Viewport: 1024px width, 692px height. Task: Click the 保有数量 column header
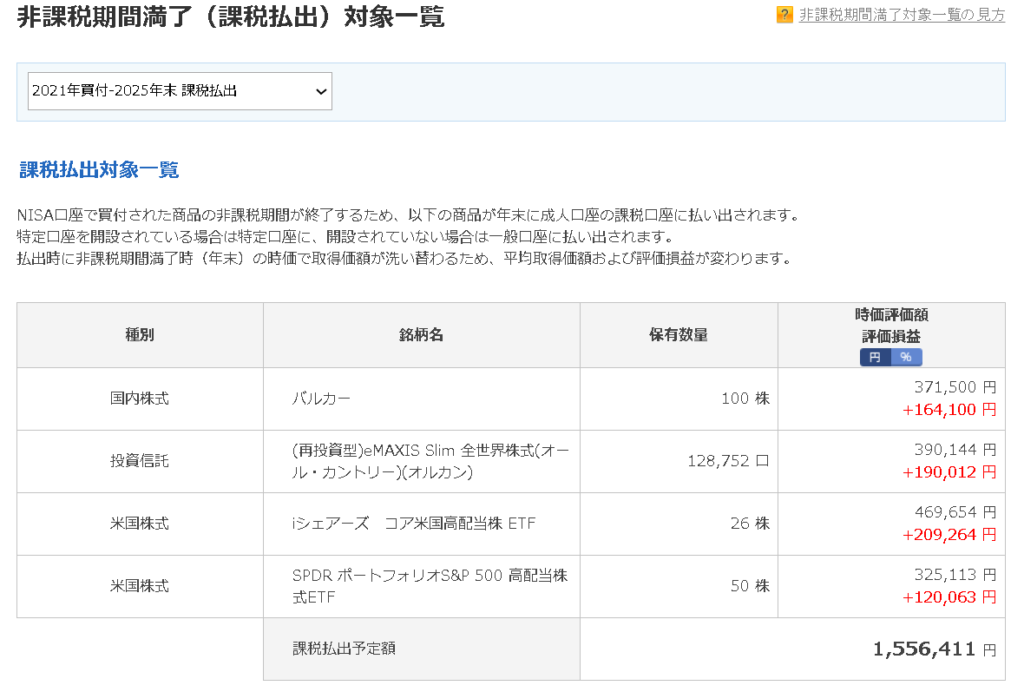(x=678, y=334)
